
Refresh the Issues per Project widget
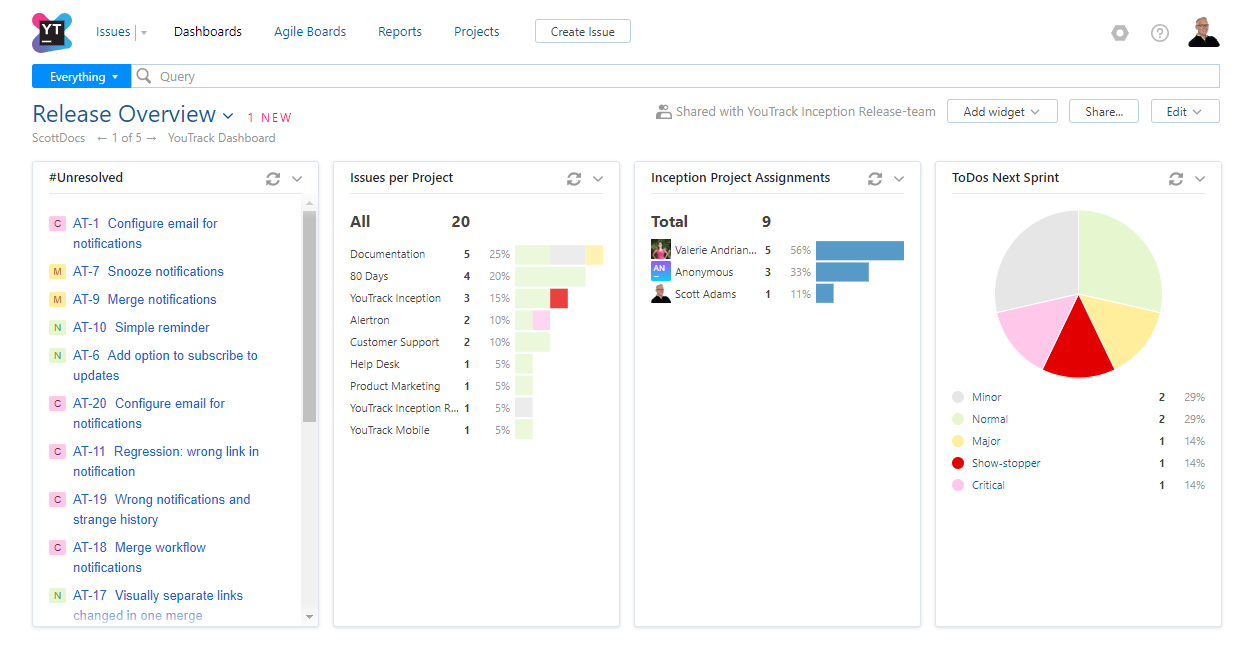(574, 179)
